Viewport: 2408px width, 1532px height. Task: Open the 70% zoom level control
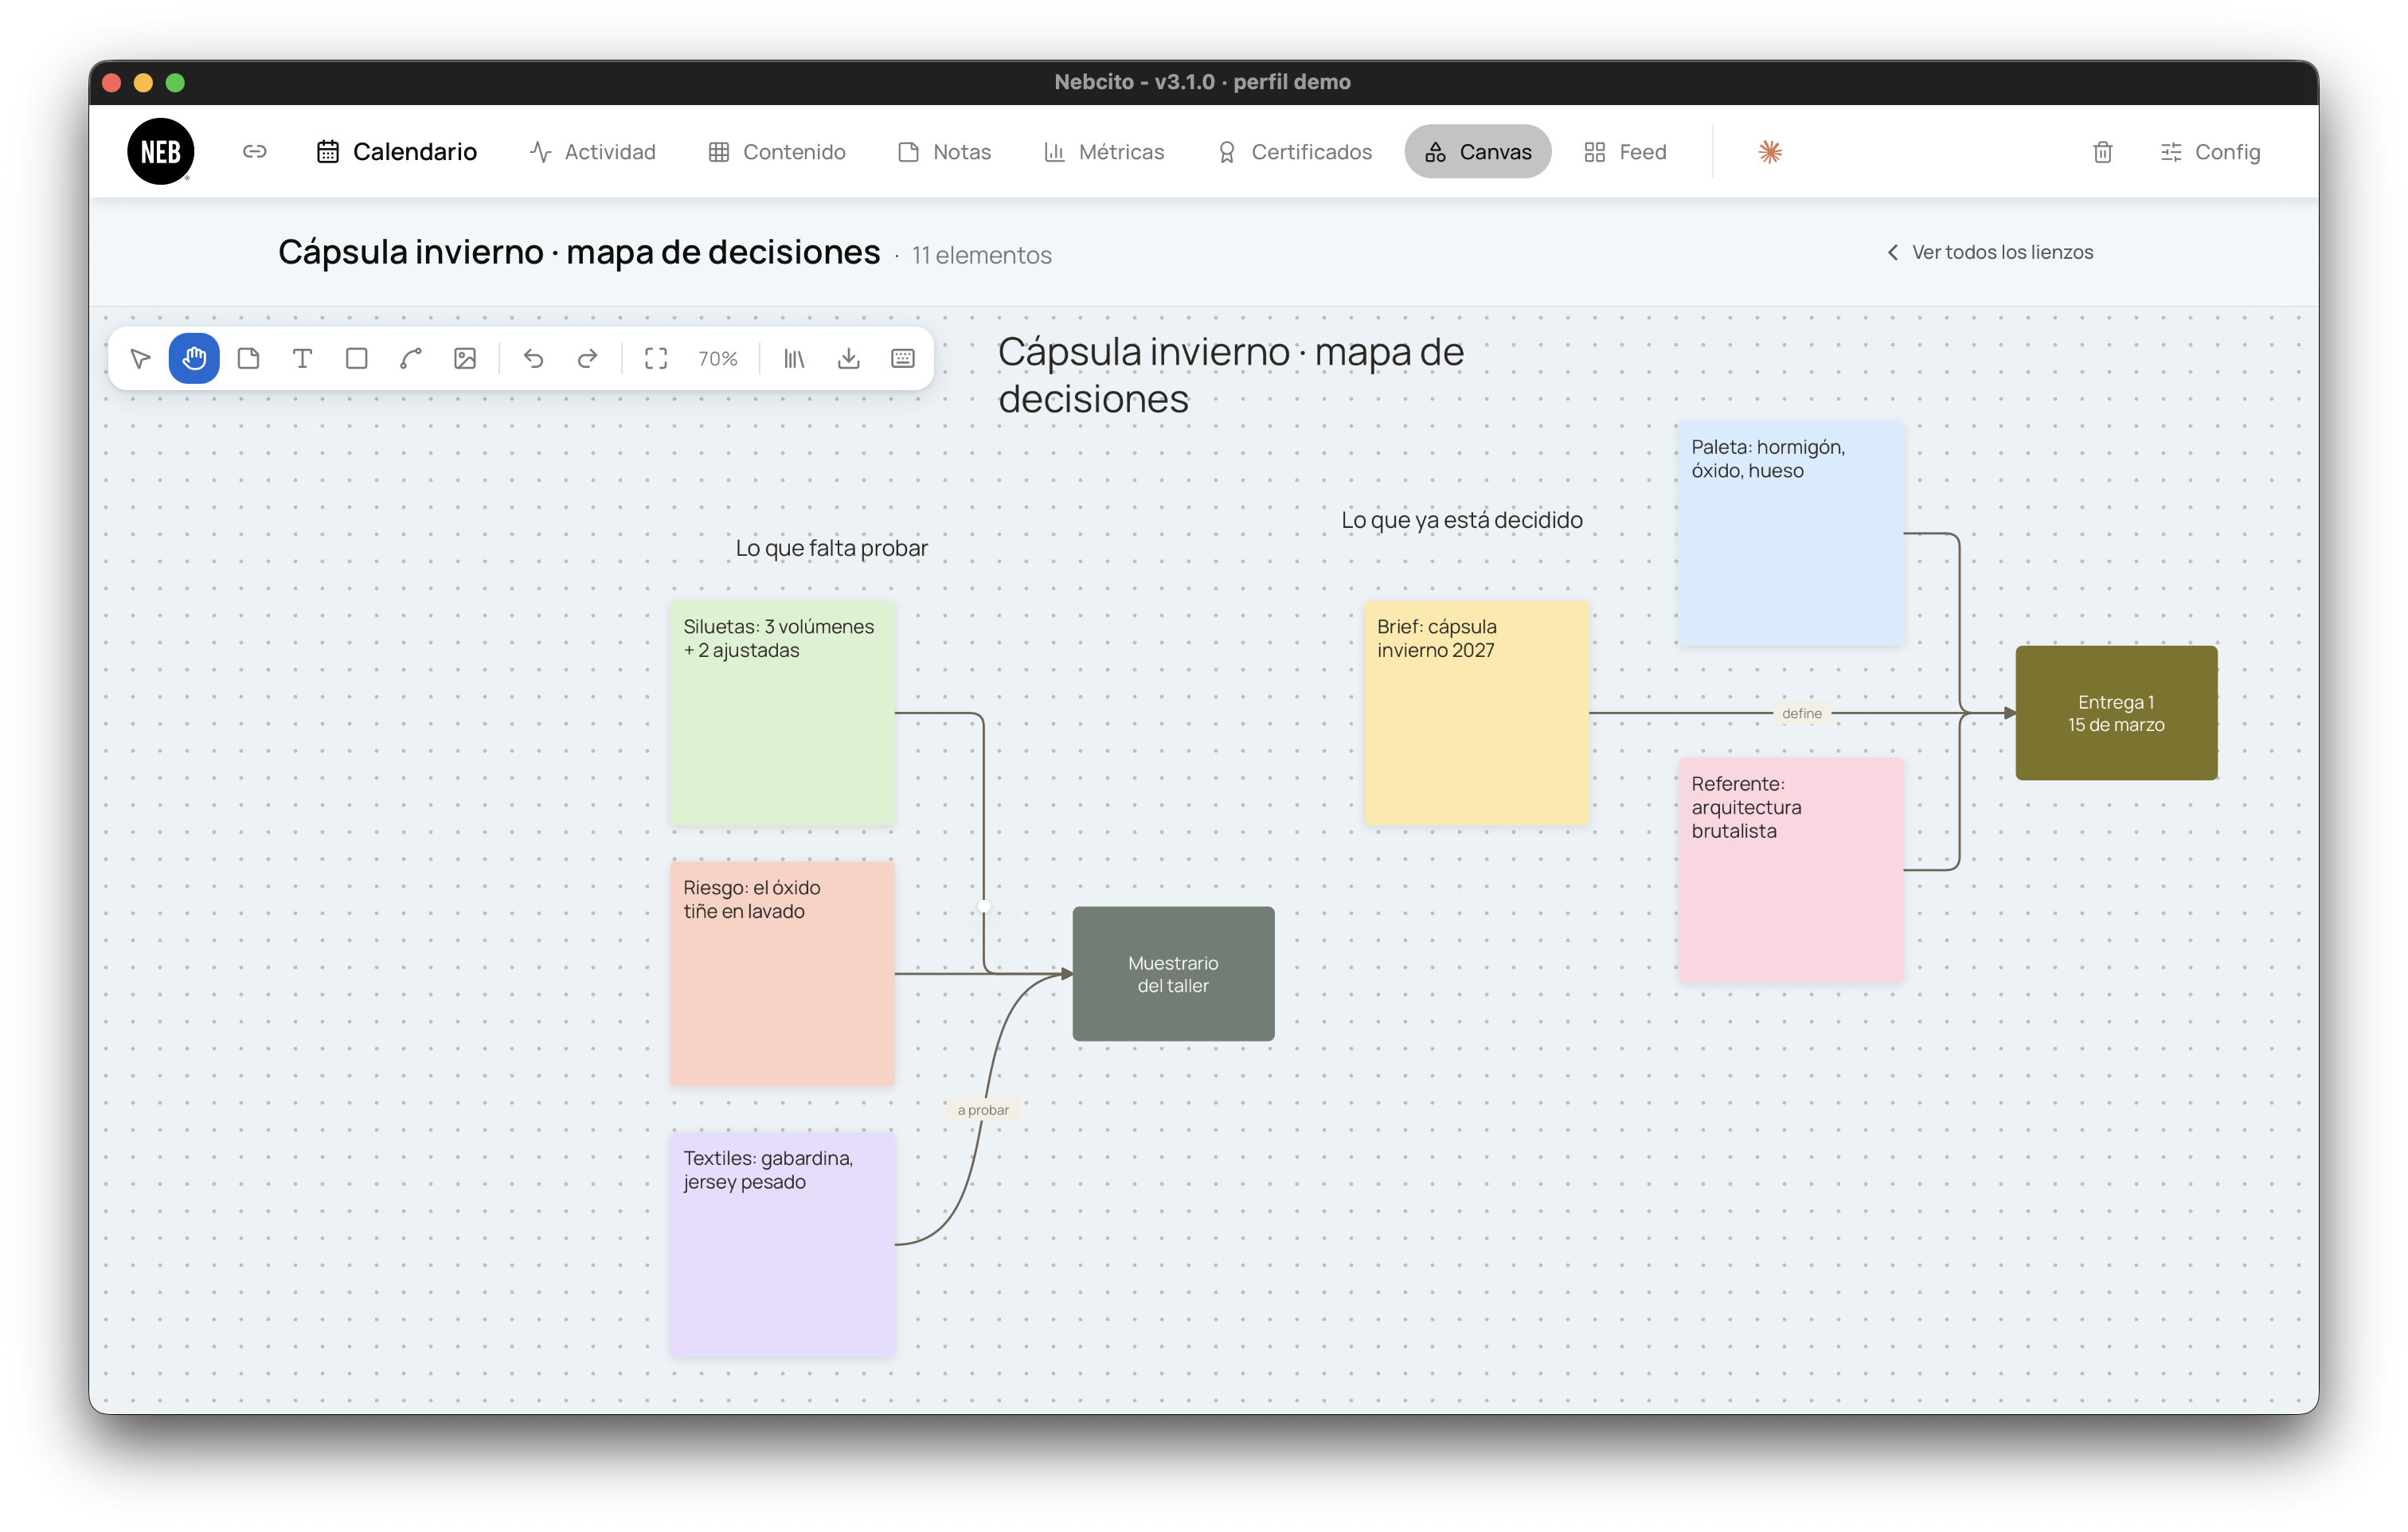click(x=718, y=358)
